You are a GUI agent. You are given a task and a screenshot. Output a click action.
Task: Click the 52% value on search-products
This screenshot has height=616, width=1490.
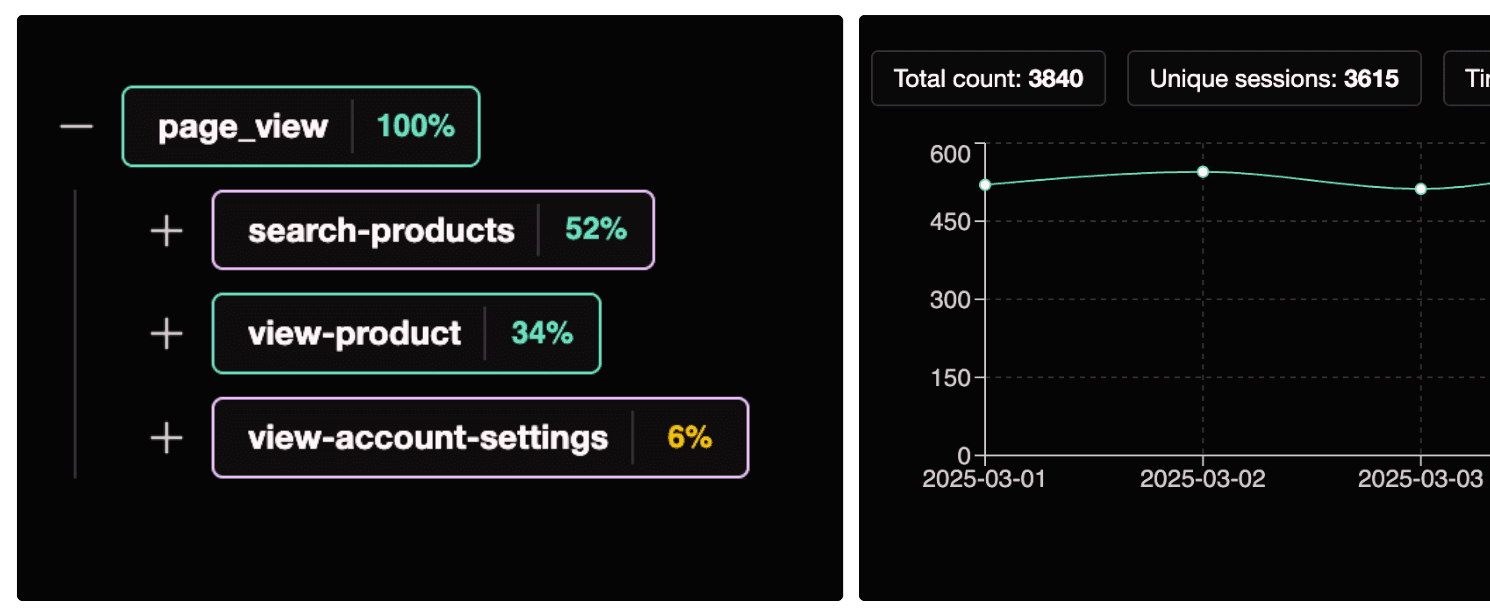596,230
